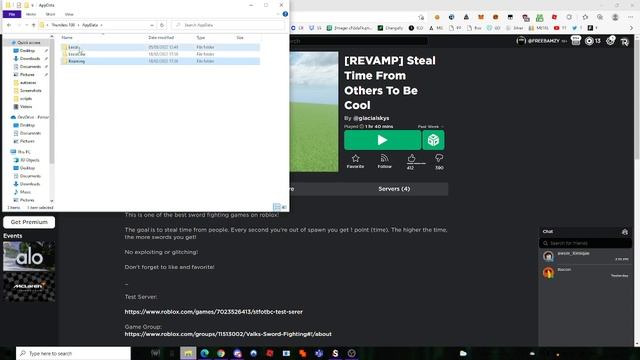Viewport: 640px width, 360px height.
Task: Expand the recent locations dropdown arrow
Action: (x=27, y=25)
